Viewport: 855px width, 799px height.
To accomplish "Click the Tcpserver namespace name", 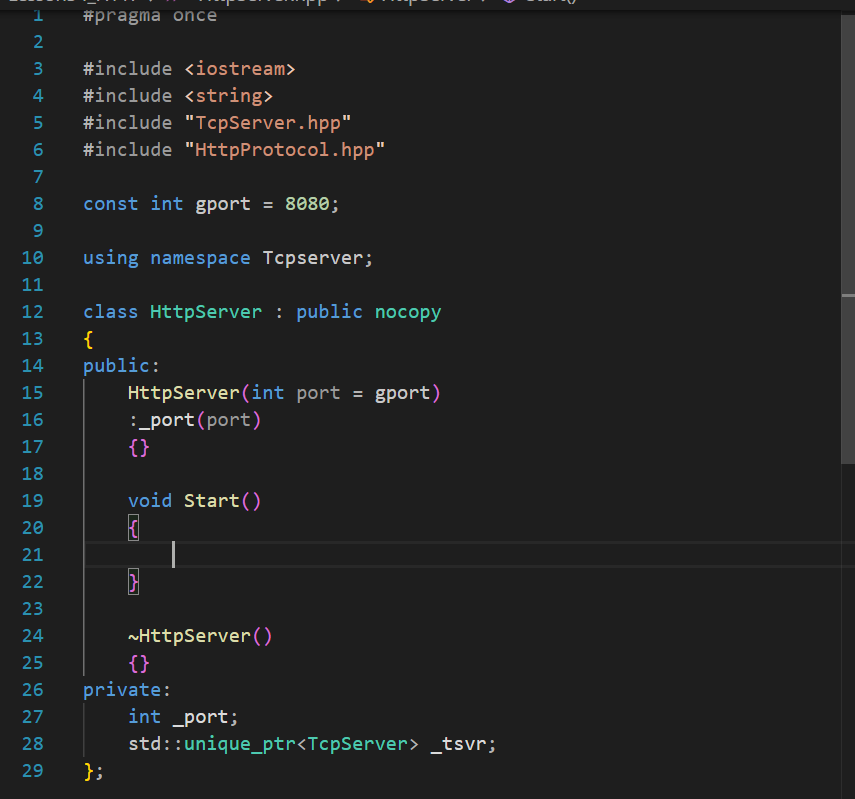I will click(312, 258).
